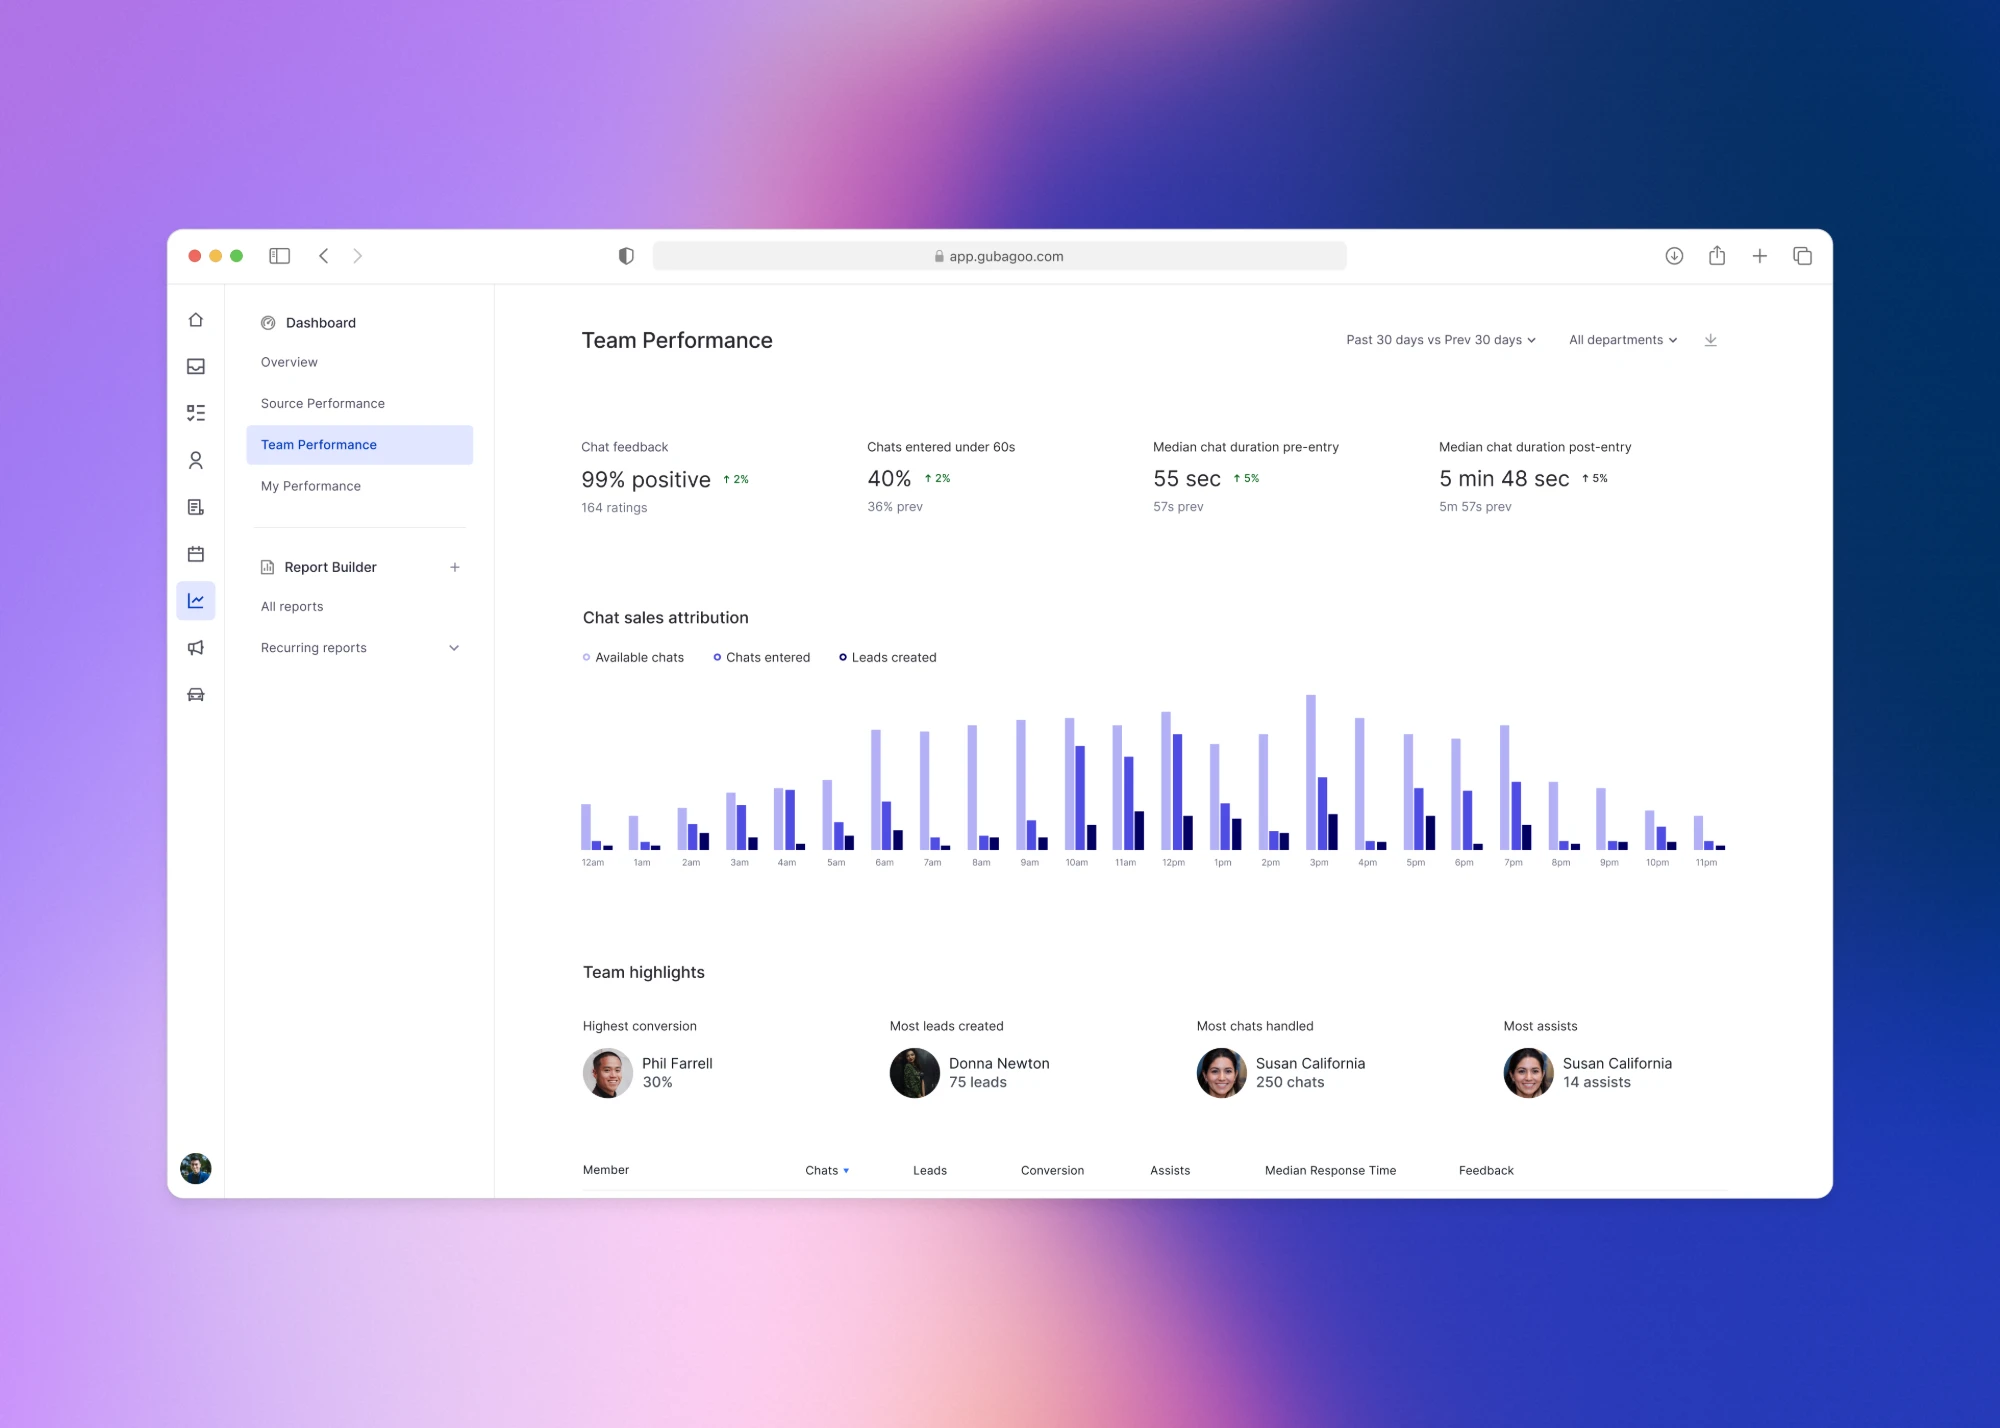This screenshot has height=1428, width=2000.
Task: Open All reports link
Action: point(292,607)
